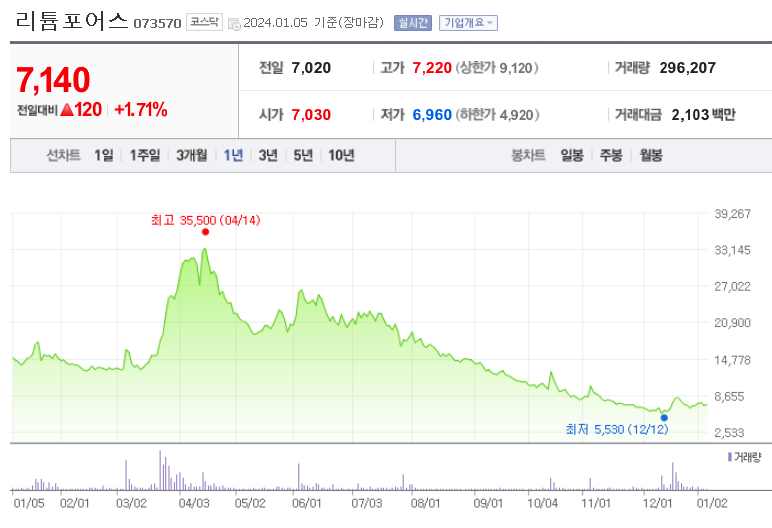Click the 거래대금 value 2,103 백만
The height and width of the screenshot is (528, 772).
(704, 115)
